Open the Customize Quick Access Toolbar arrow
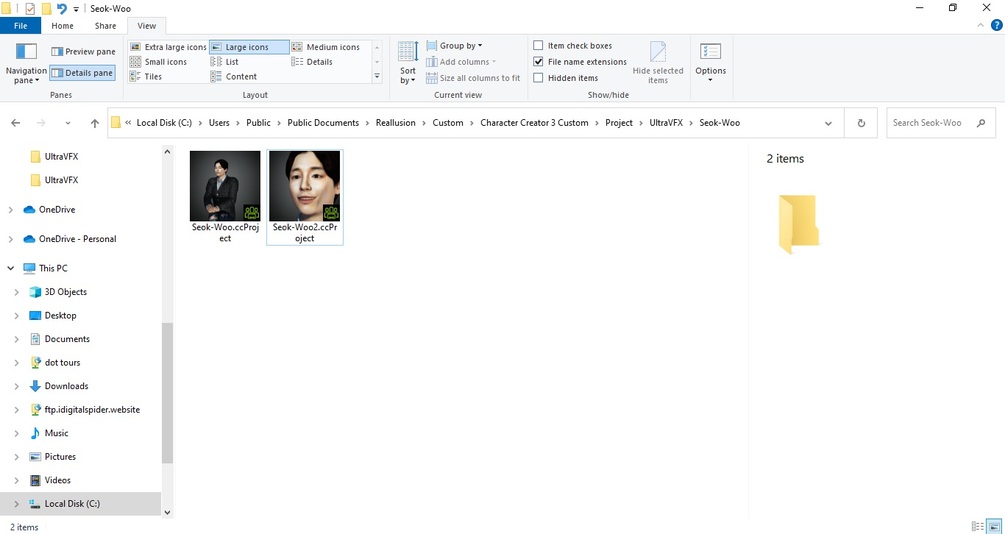The height and width of the screenshot is (534, 1005). click(76, 9)
